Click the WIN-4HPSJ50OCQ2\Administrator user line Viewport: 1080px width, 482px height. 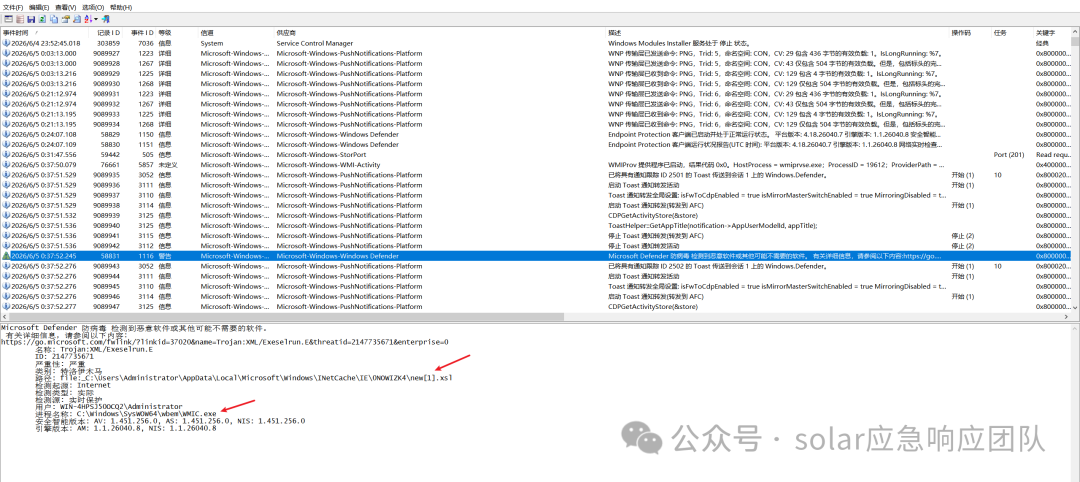pos(108,406)
